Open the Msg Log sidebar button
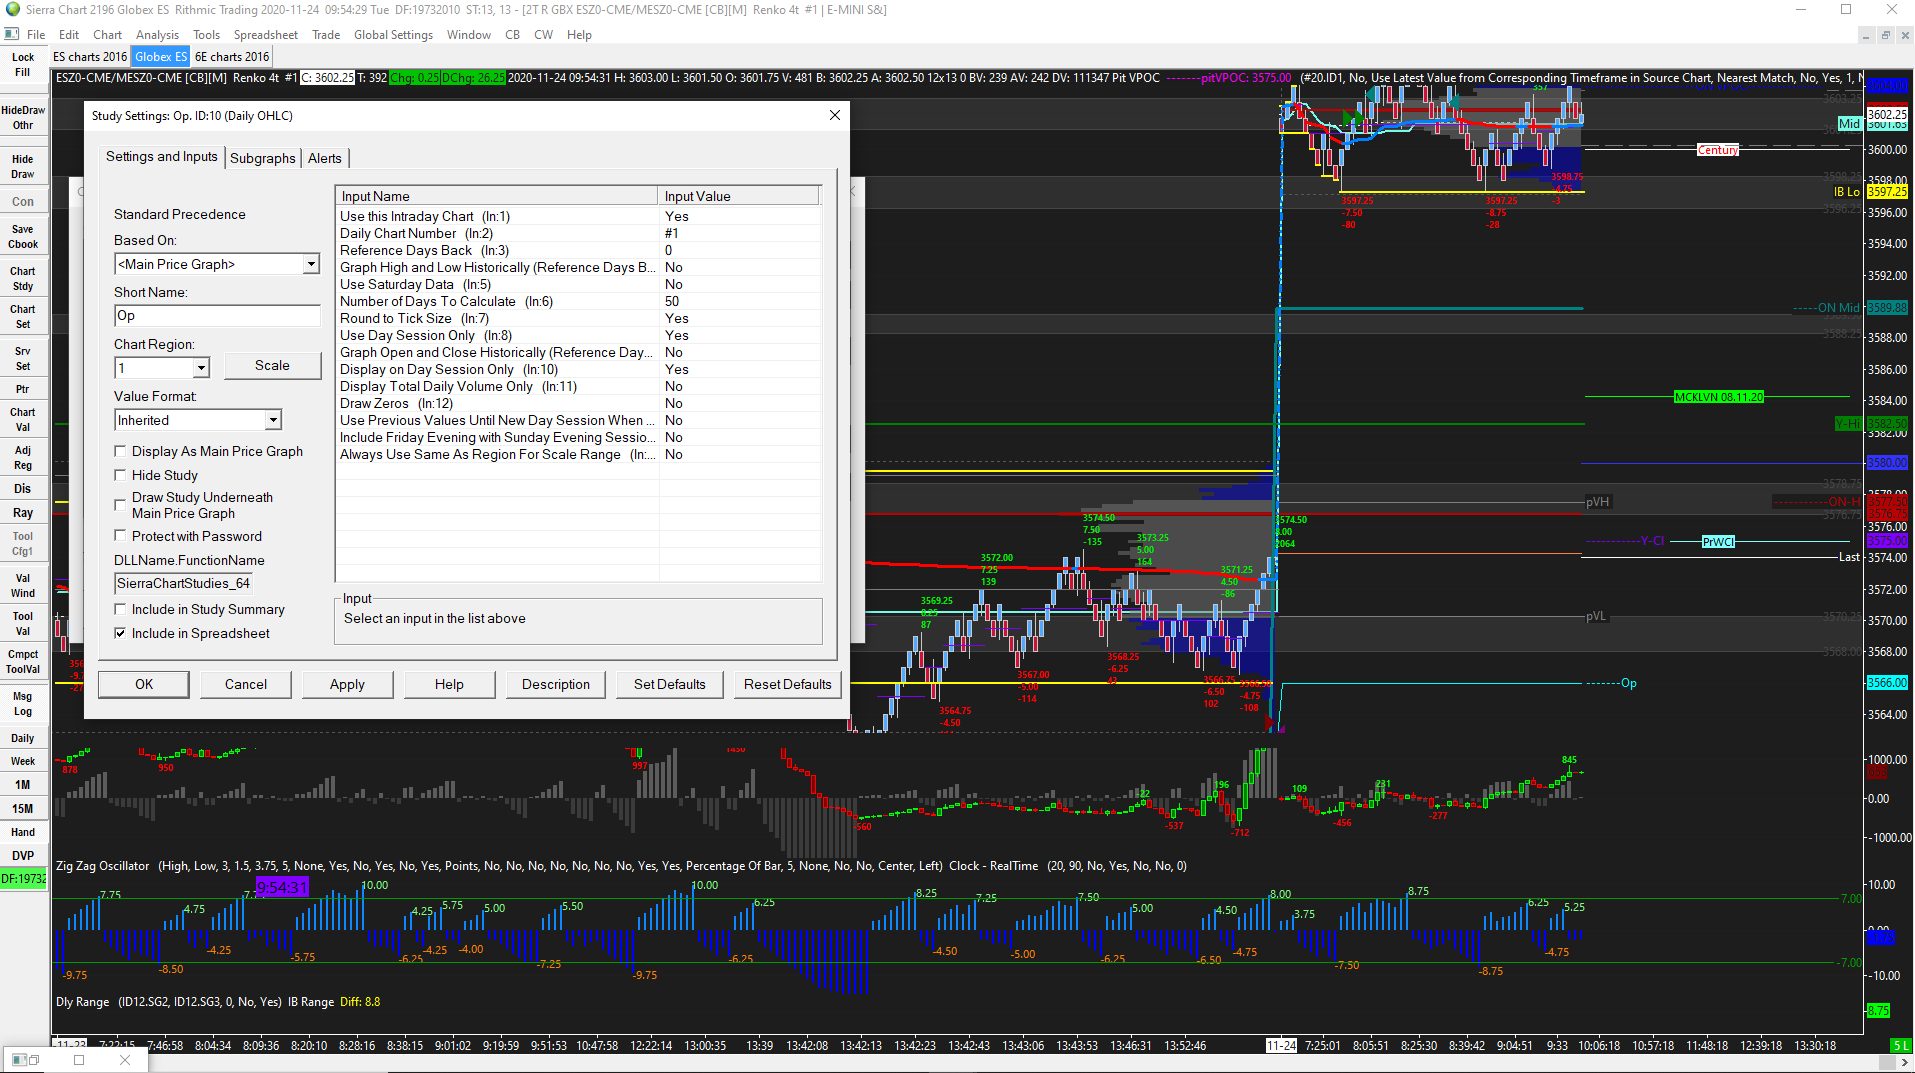 (23, 704)
